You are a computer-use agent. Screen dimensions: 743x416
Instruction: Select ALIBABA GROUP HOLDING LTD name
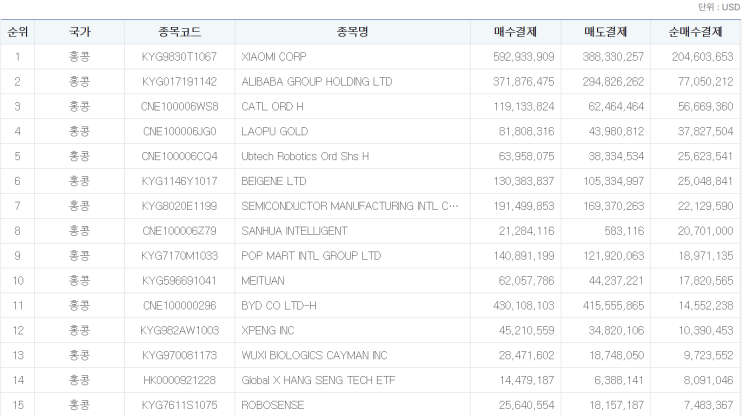coord(317,82)
